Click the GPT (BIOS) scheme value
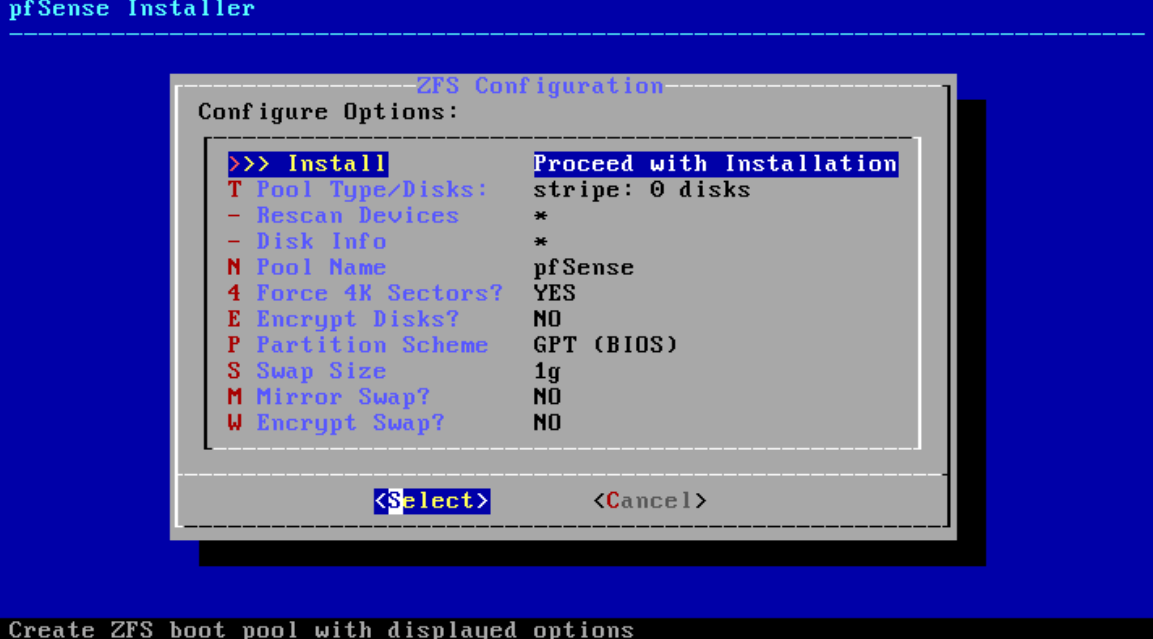1153x639 pixels. tap(605, 345)
